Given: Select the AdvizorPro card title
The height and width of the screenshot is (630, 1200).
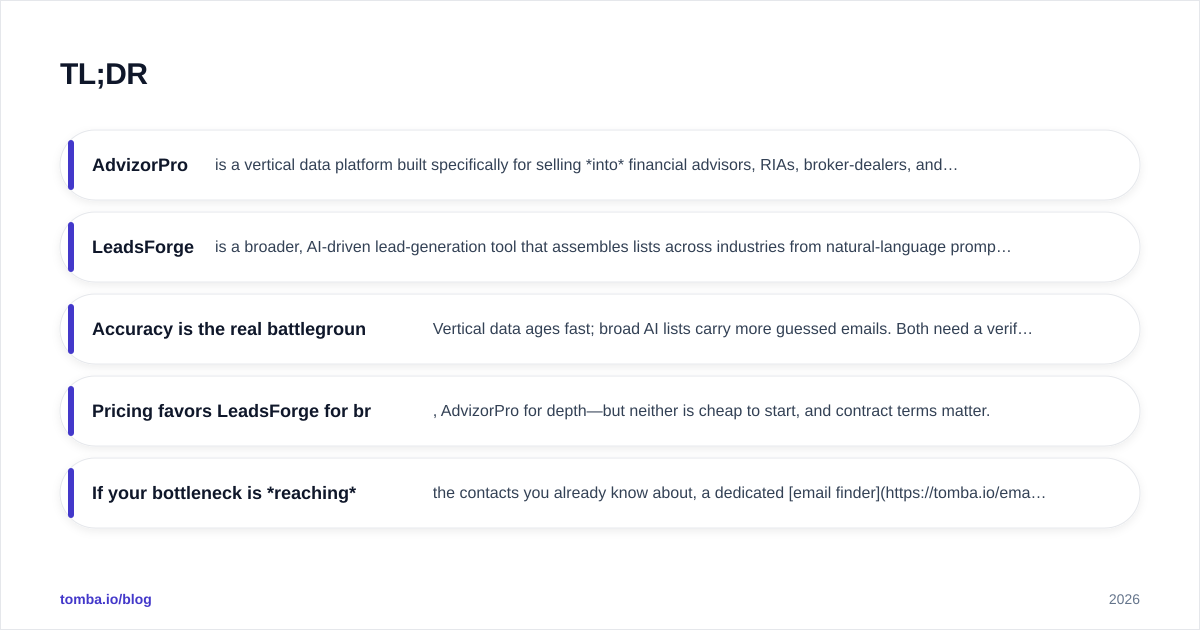Looking at the screenshot, I should 140,165.
